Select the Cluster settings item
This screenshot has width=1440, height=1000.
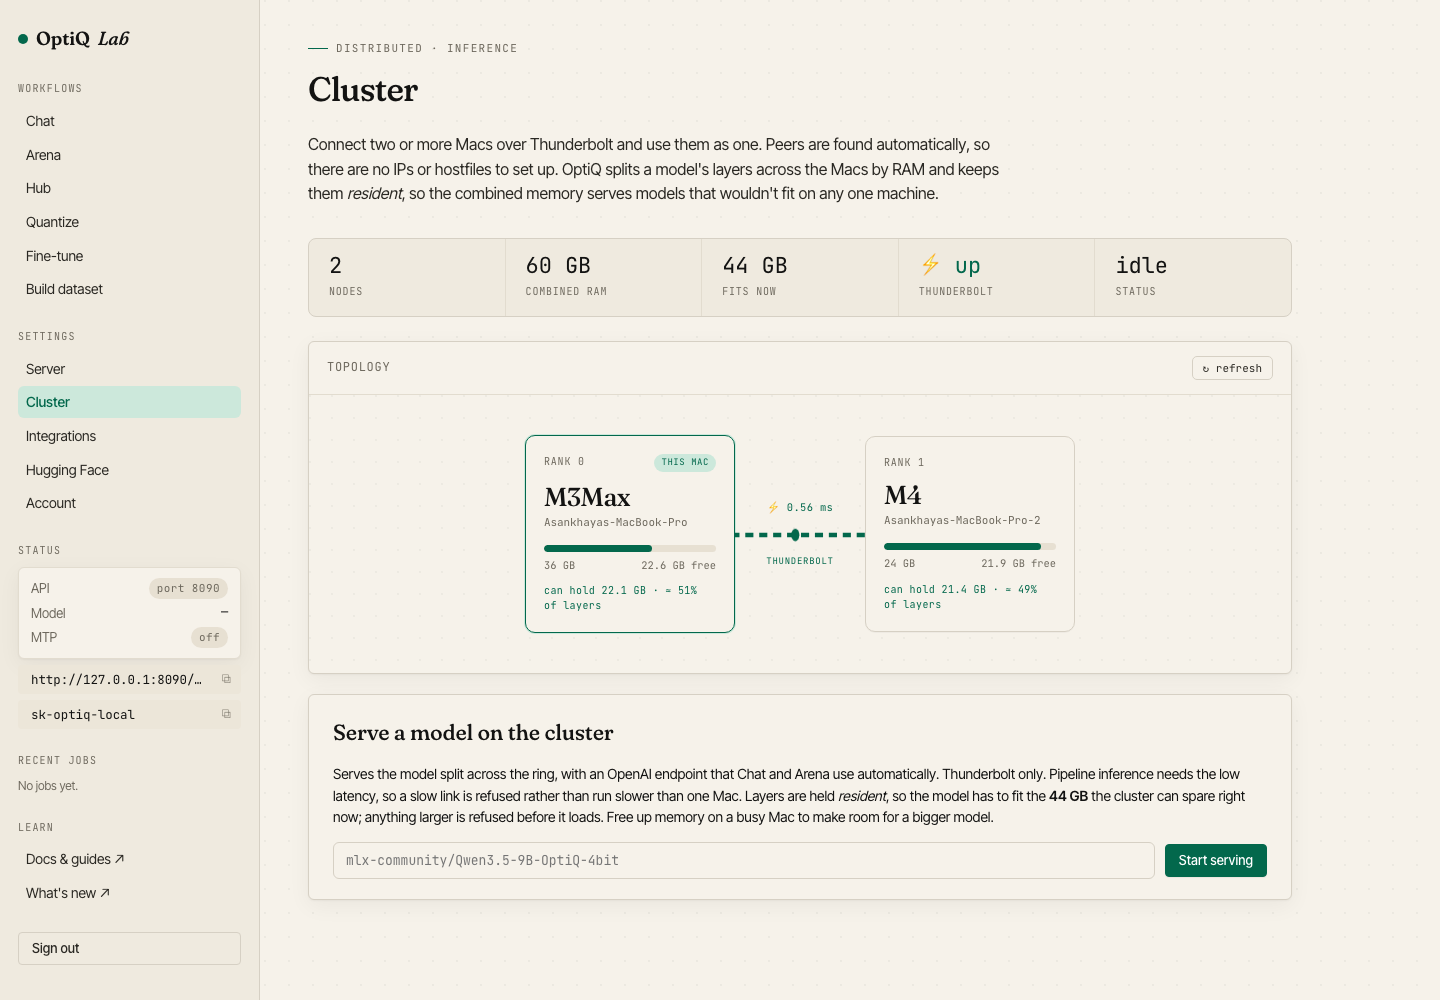coord(129,402)
